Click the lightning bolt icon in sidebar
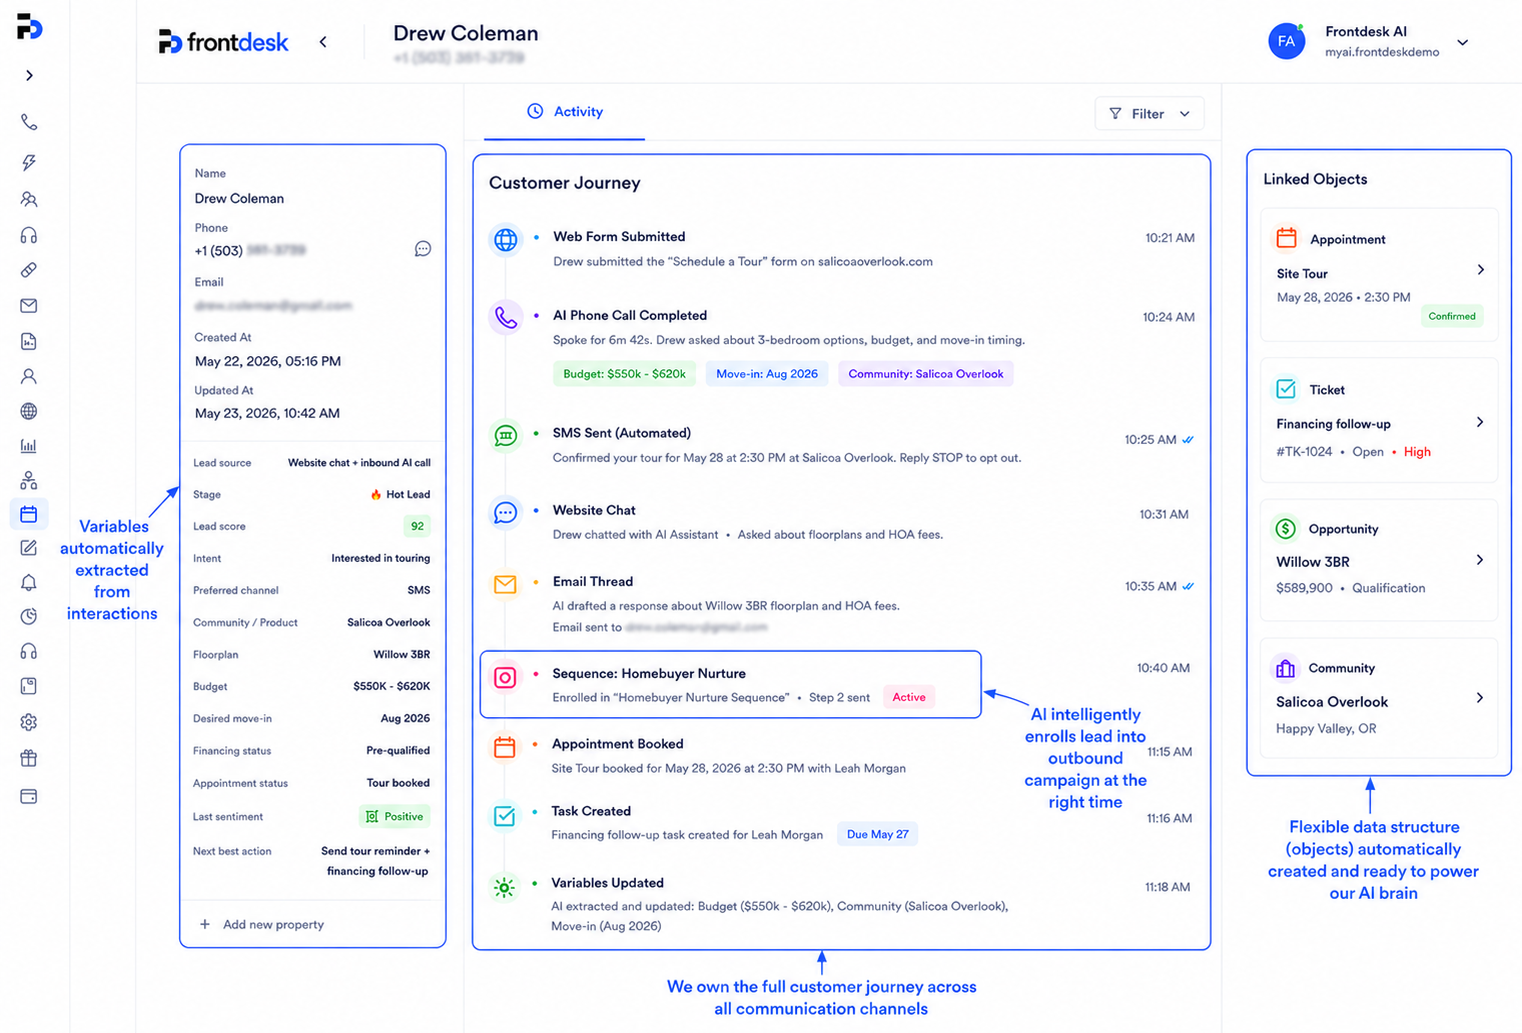Viewport: 1522px width, 1033px height. click(29, 162)
